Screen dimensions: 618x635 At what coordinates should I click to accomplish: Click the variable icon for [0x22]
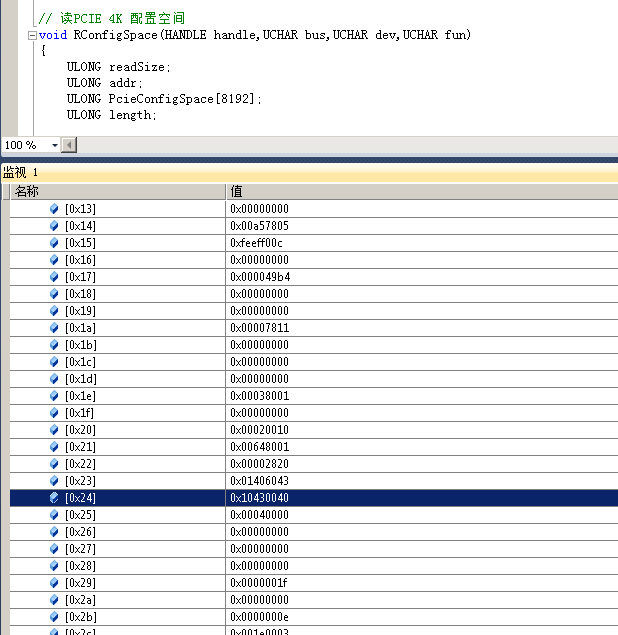pos(54,464)
